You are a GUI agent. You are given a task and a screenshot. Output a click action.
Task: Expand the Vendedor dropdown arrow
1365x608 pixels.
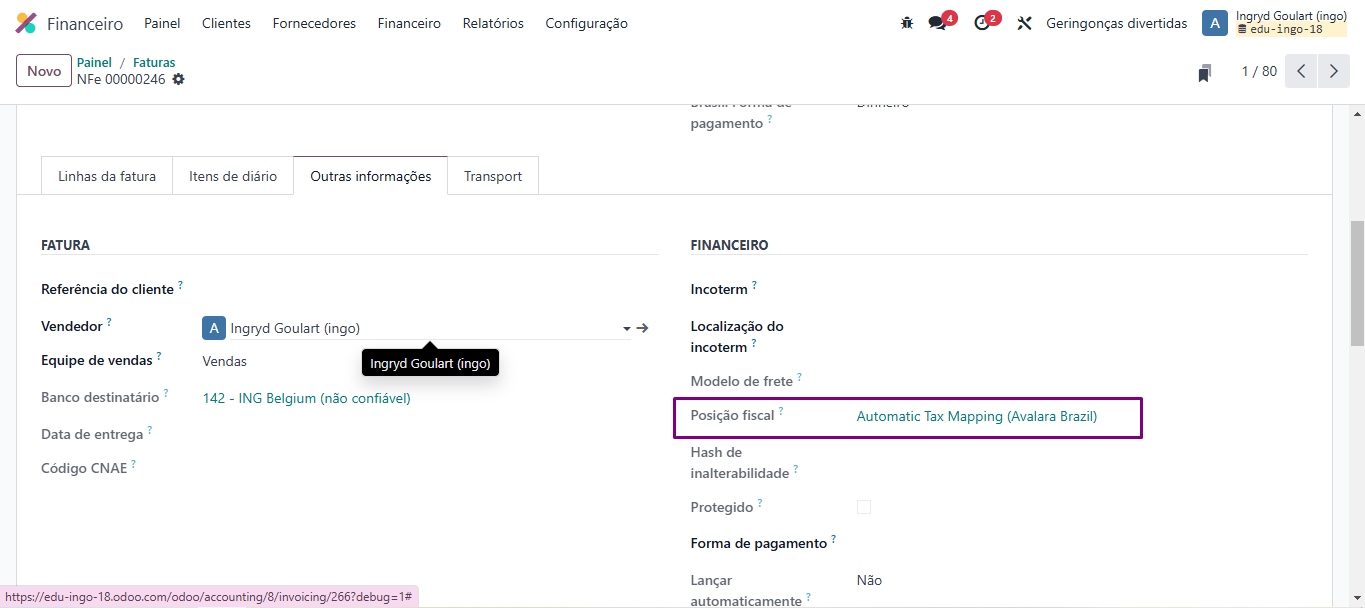627,328
